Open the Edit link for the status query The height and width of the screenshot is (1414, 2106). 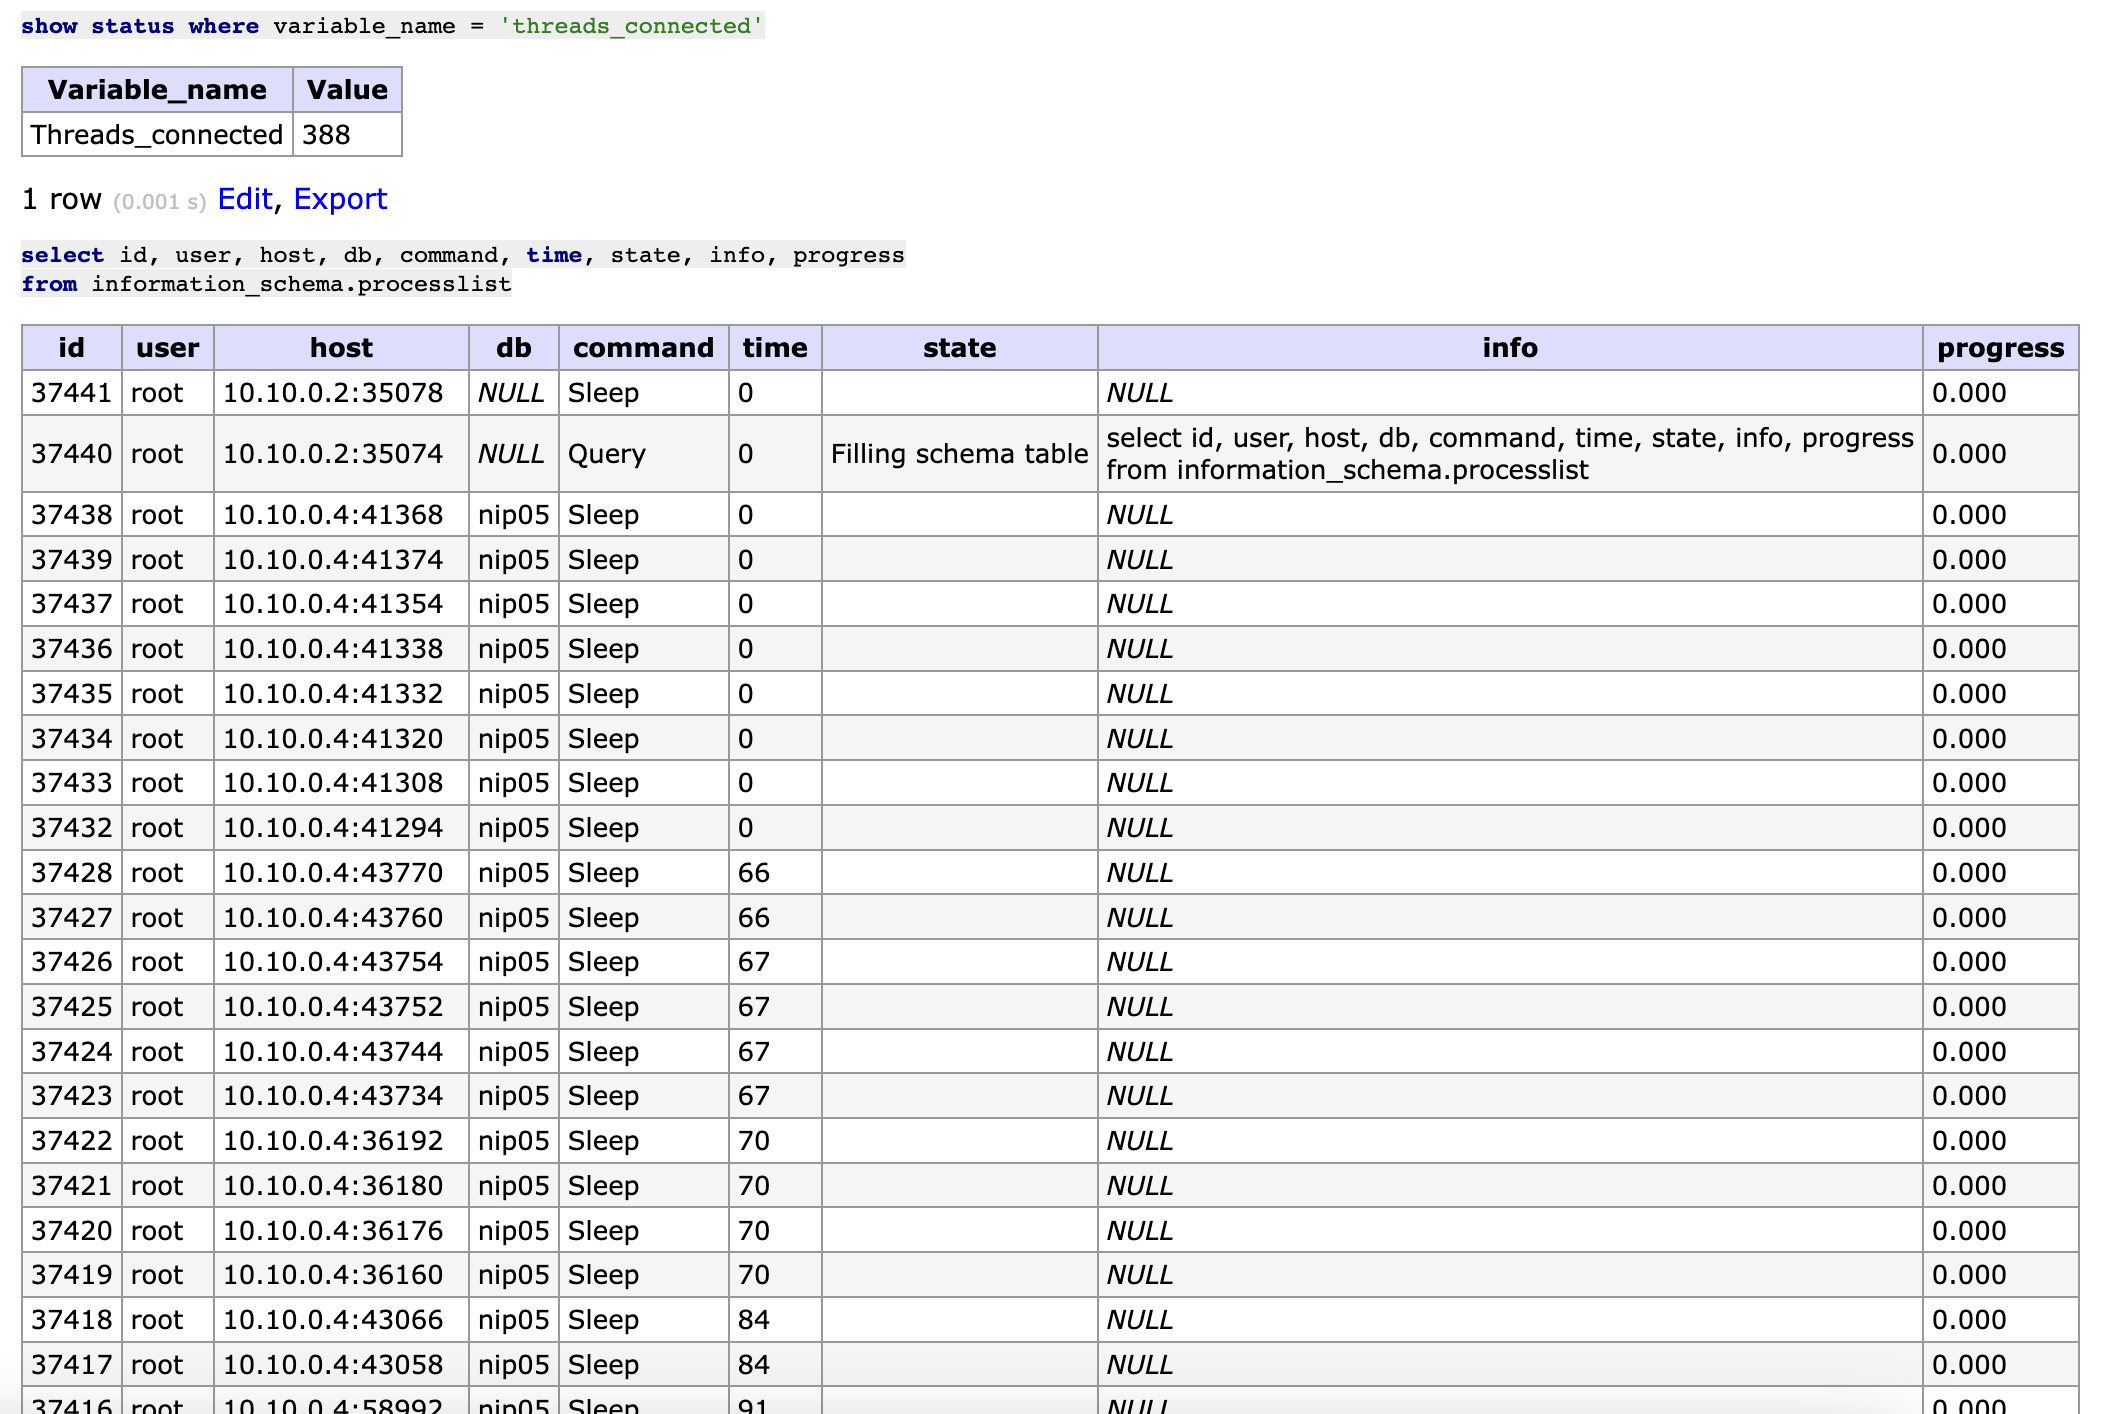[245, 199]
